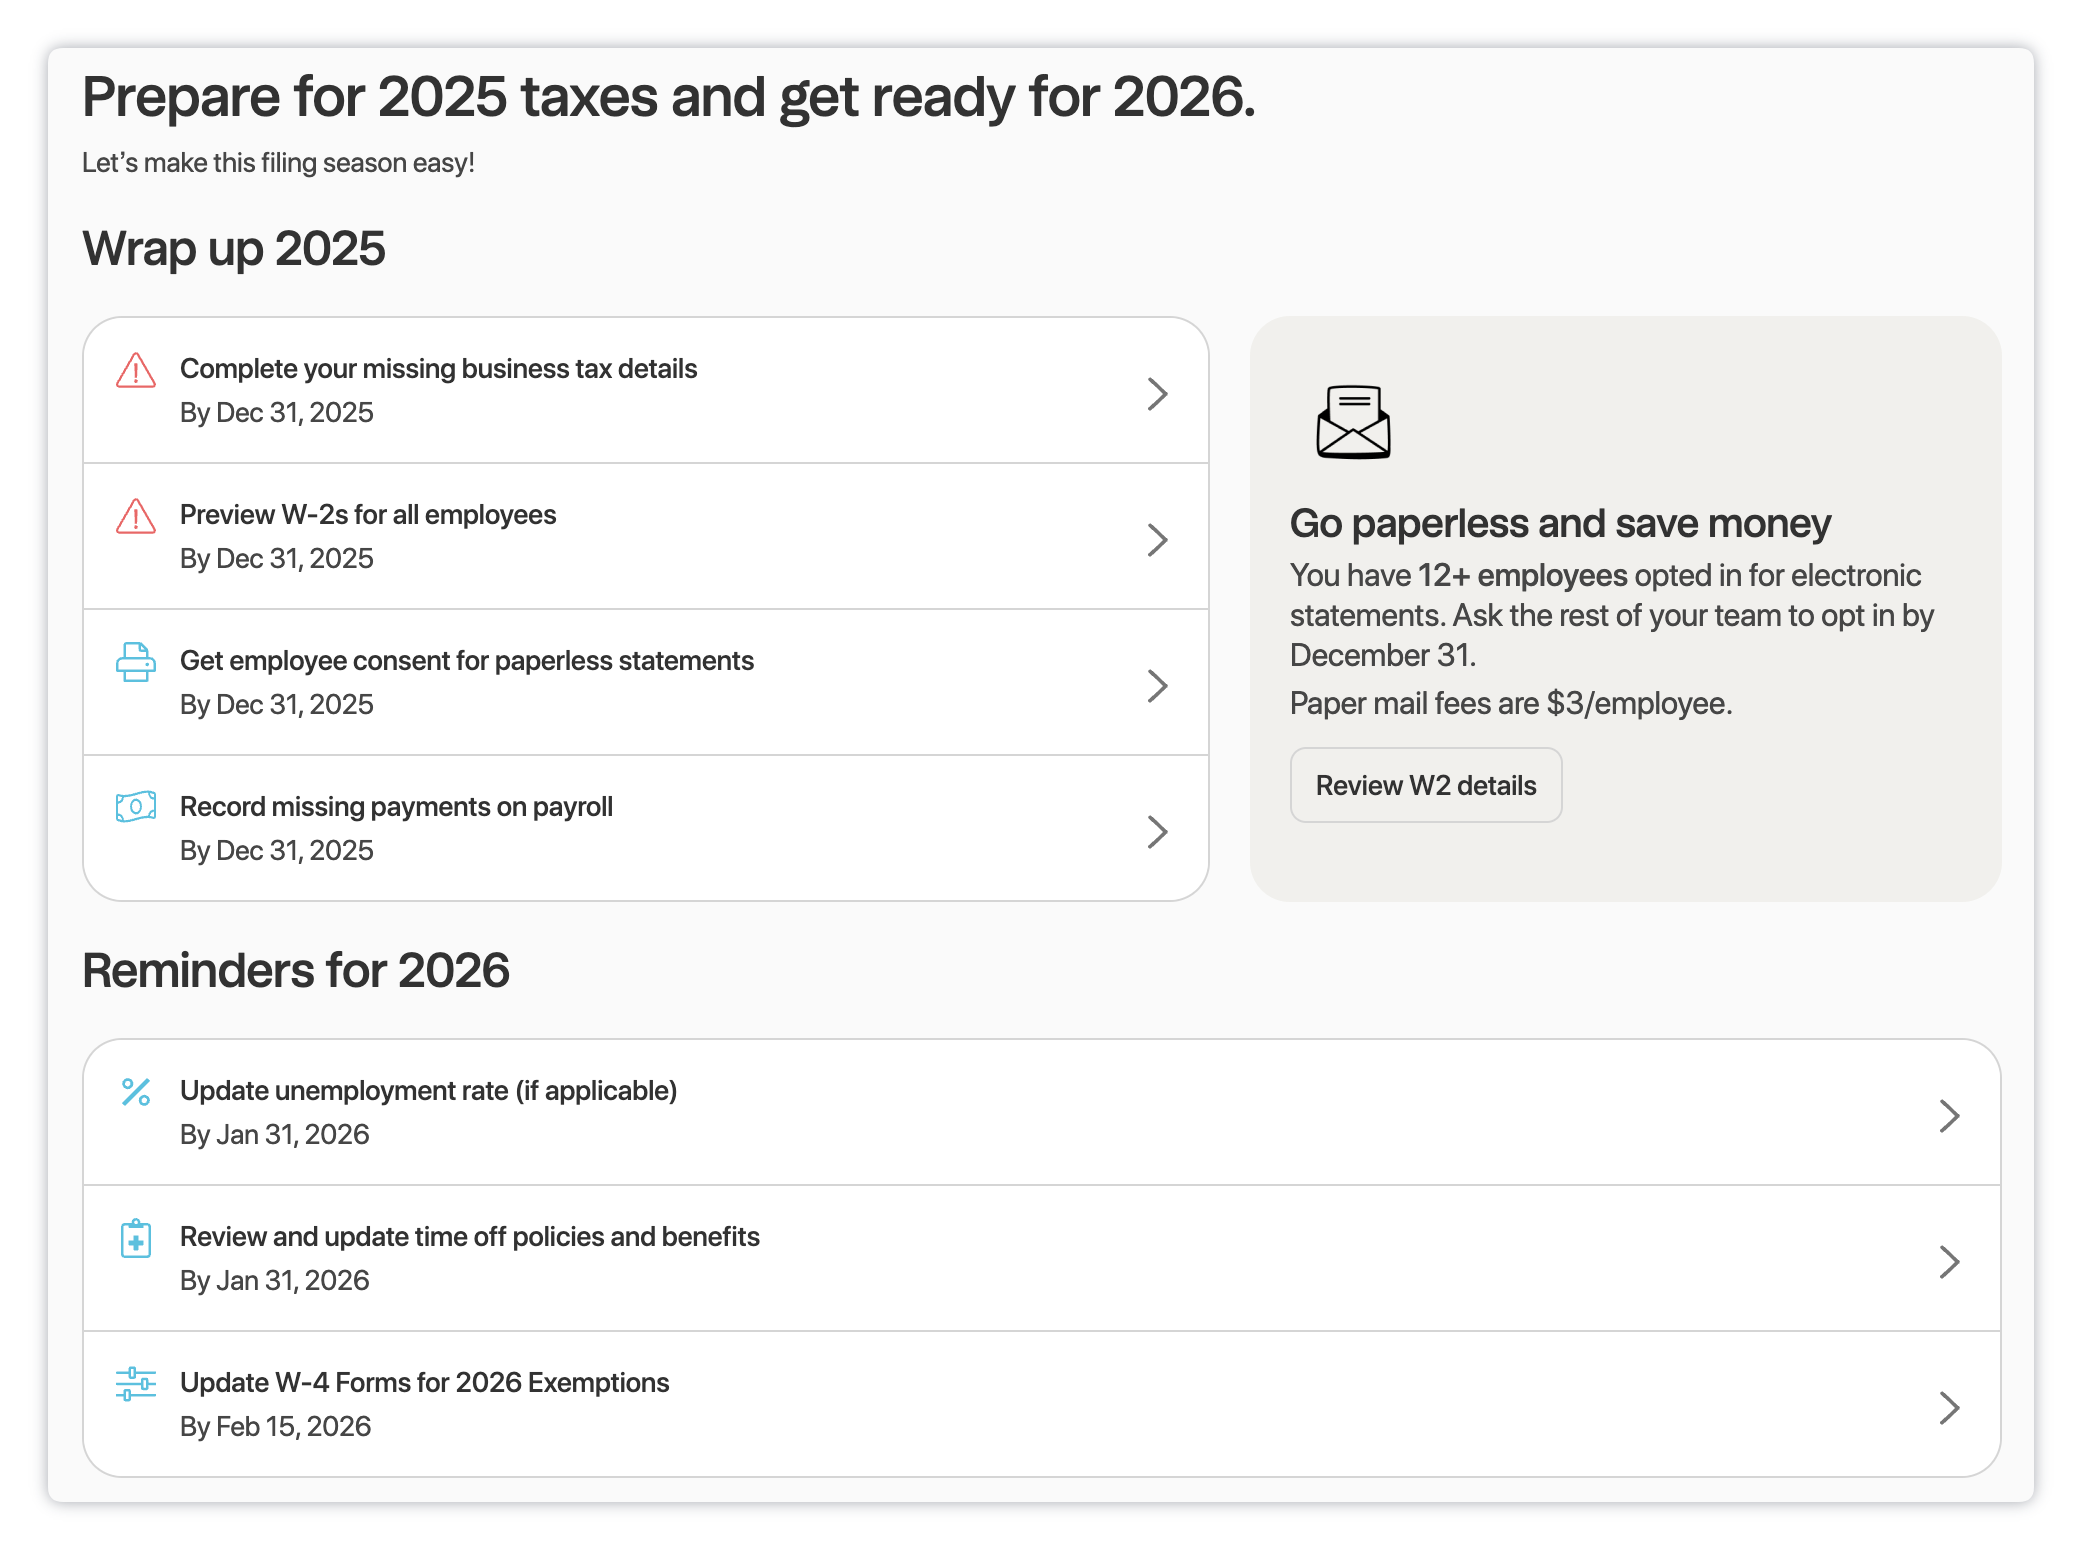Click warning icon beside missing business tax details
The height and width of the screenshot is (1550, 2082).
coord(136,370)
